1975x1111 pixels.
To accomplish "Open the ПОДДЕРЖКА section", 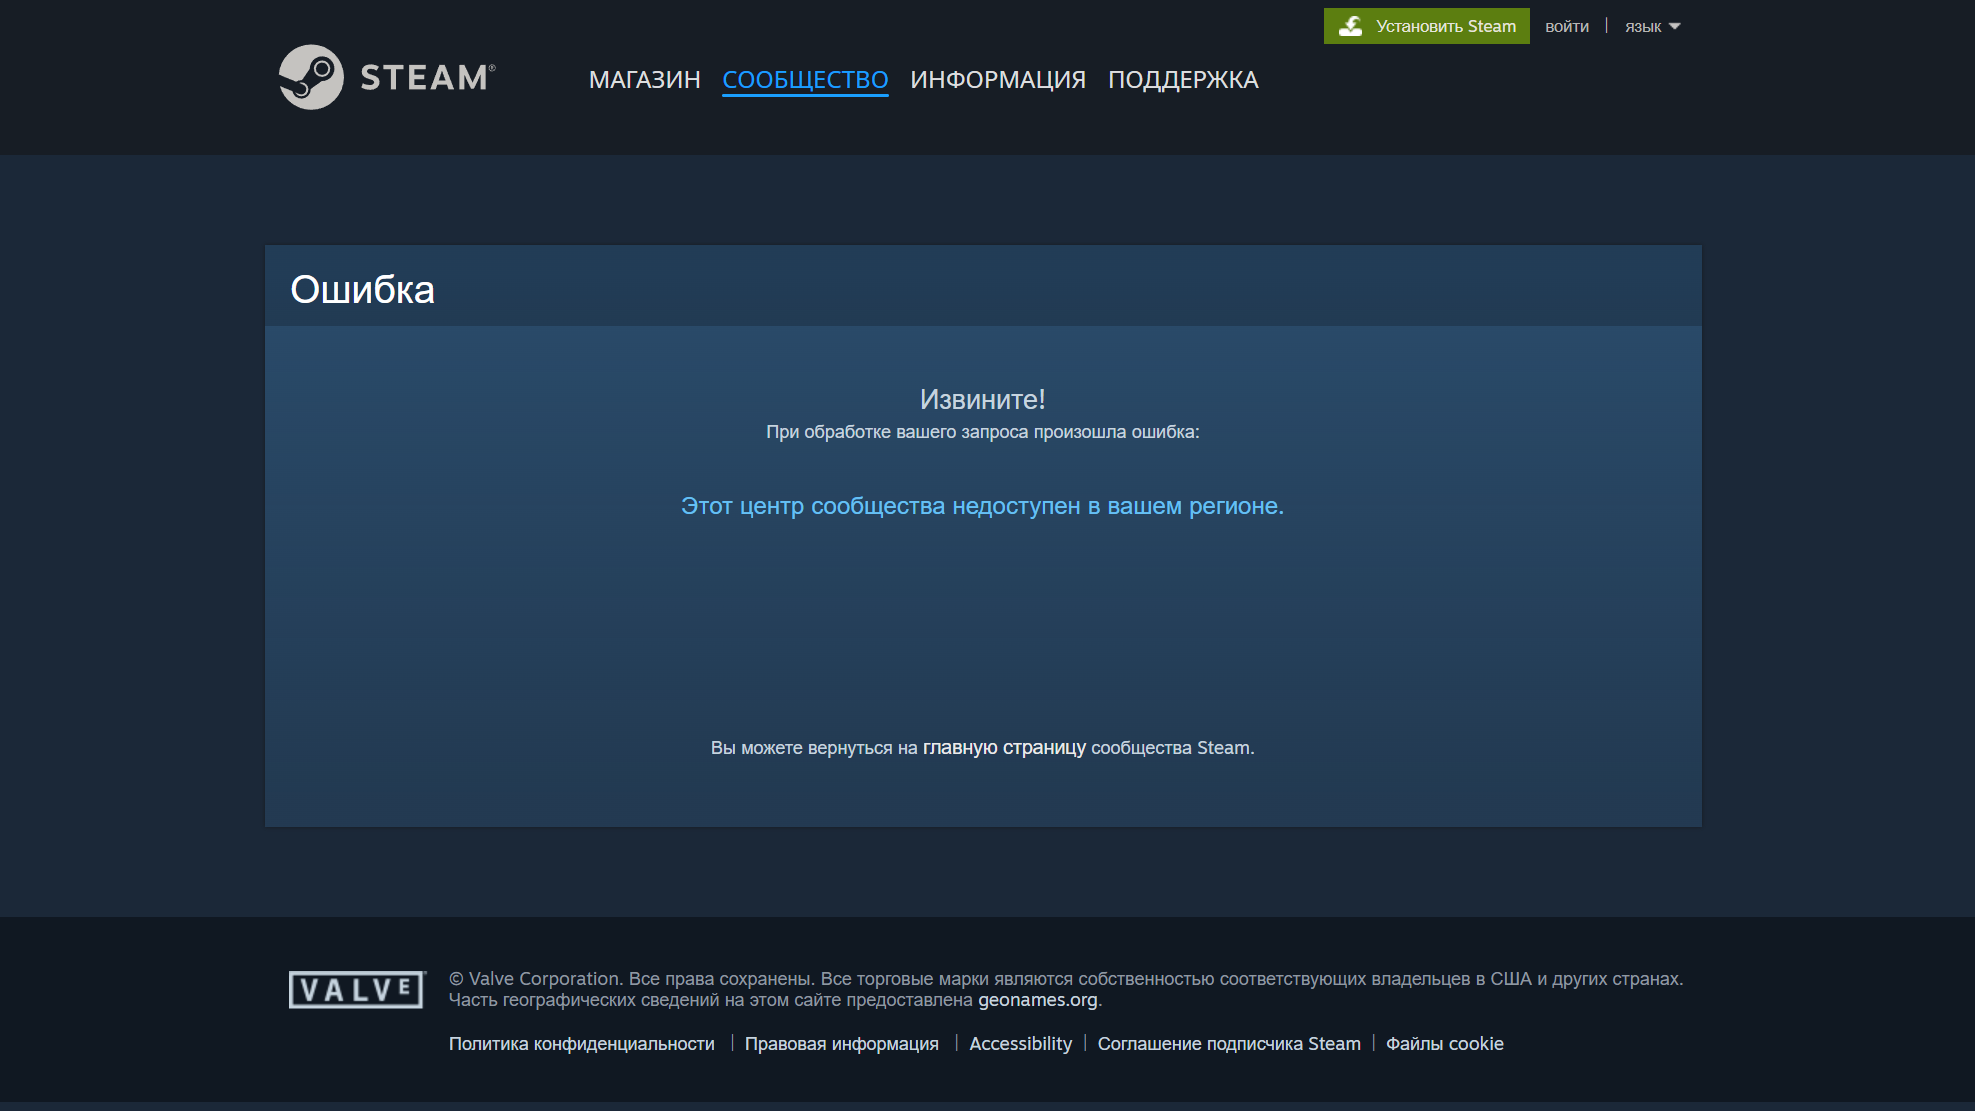I will pos(1183,80).
